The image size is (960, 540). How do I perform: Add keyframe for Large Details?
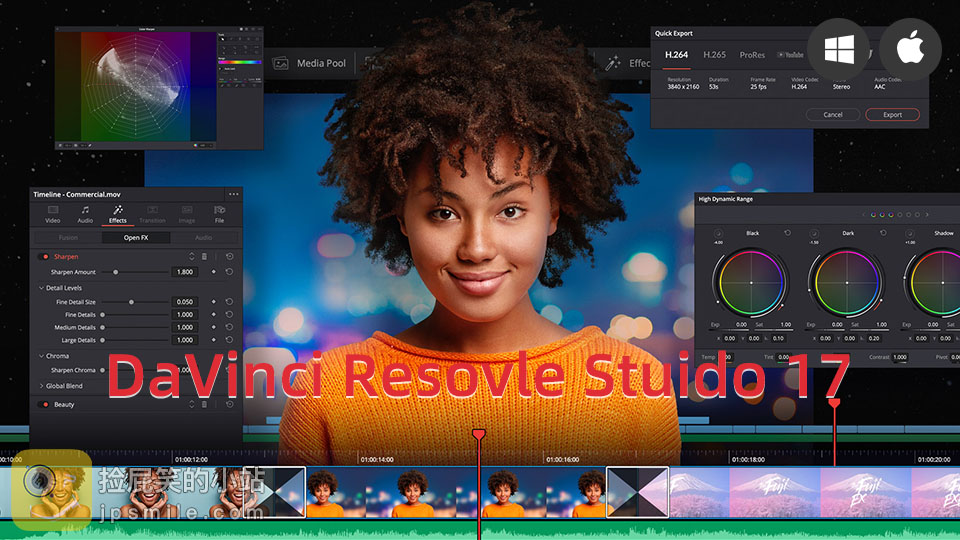pyautogui.click(x=214, y=340)
